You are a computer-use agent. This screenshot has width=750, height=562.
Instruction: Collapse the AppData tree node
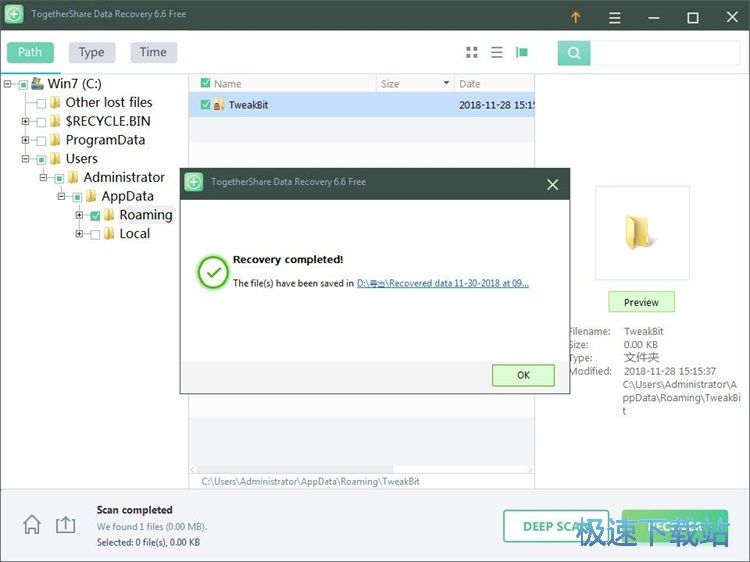tap(61, 196)
